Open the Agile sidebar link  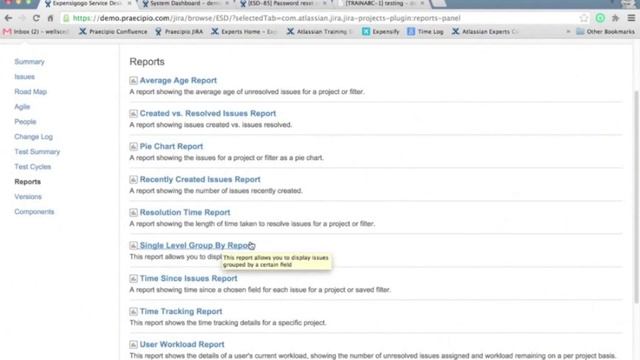click(22, 107)
